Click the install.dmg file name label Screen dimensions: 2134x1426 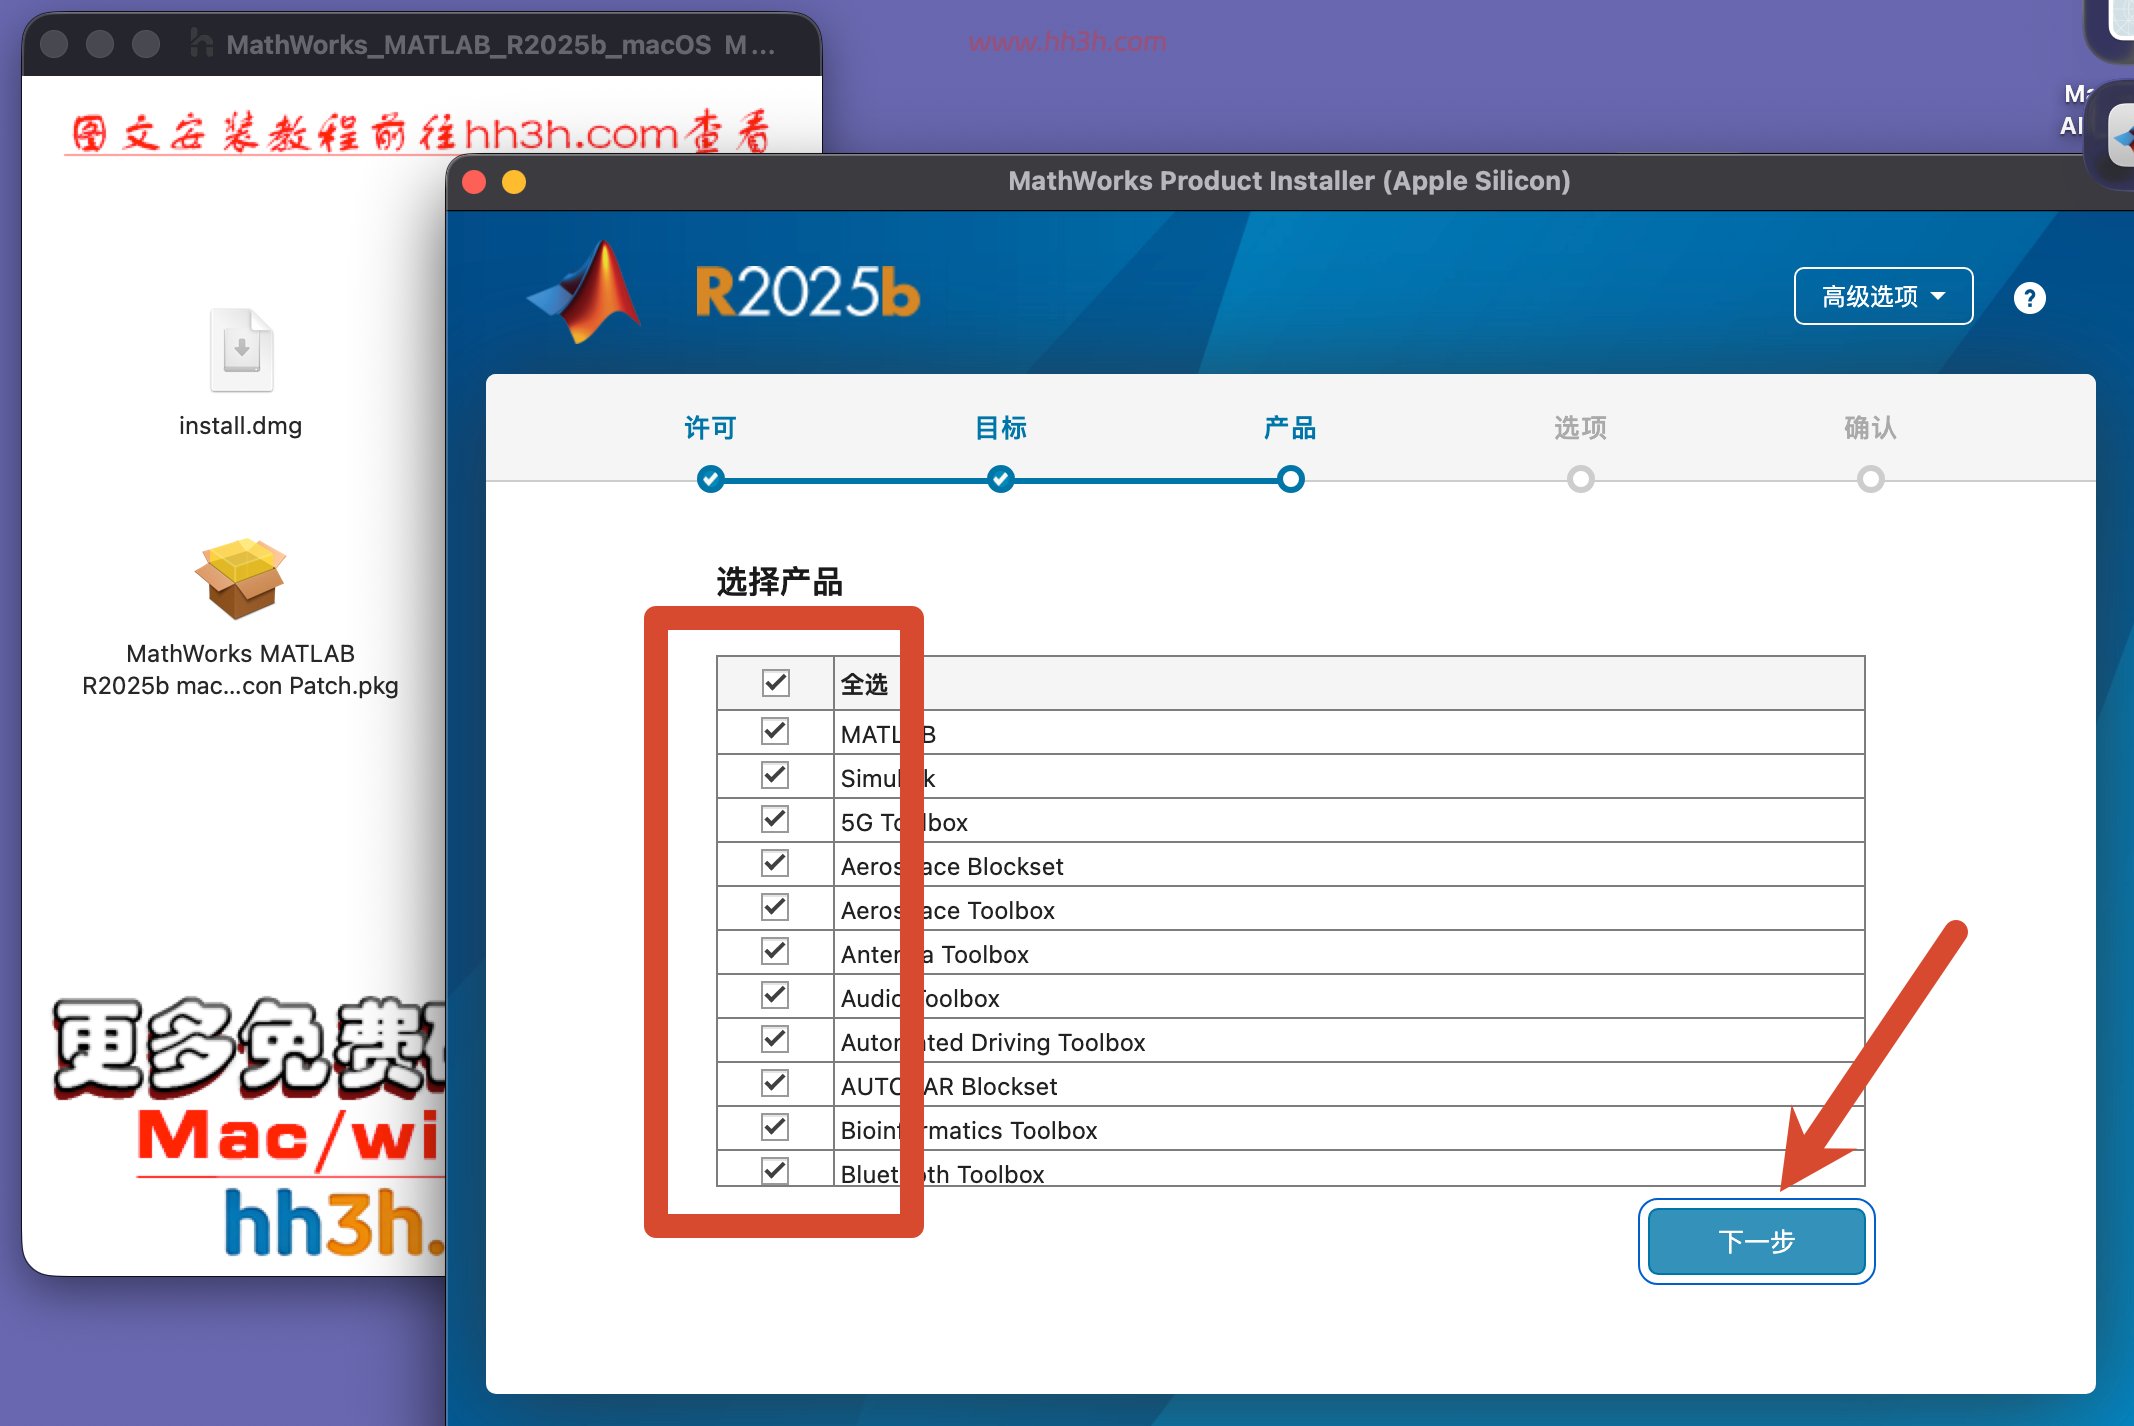pyautogui.click(x=240, y=426)
